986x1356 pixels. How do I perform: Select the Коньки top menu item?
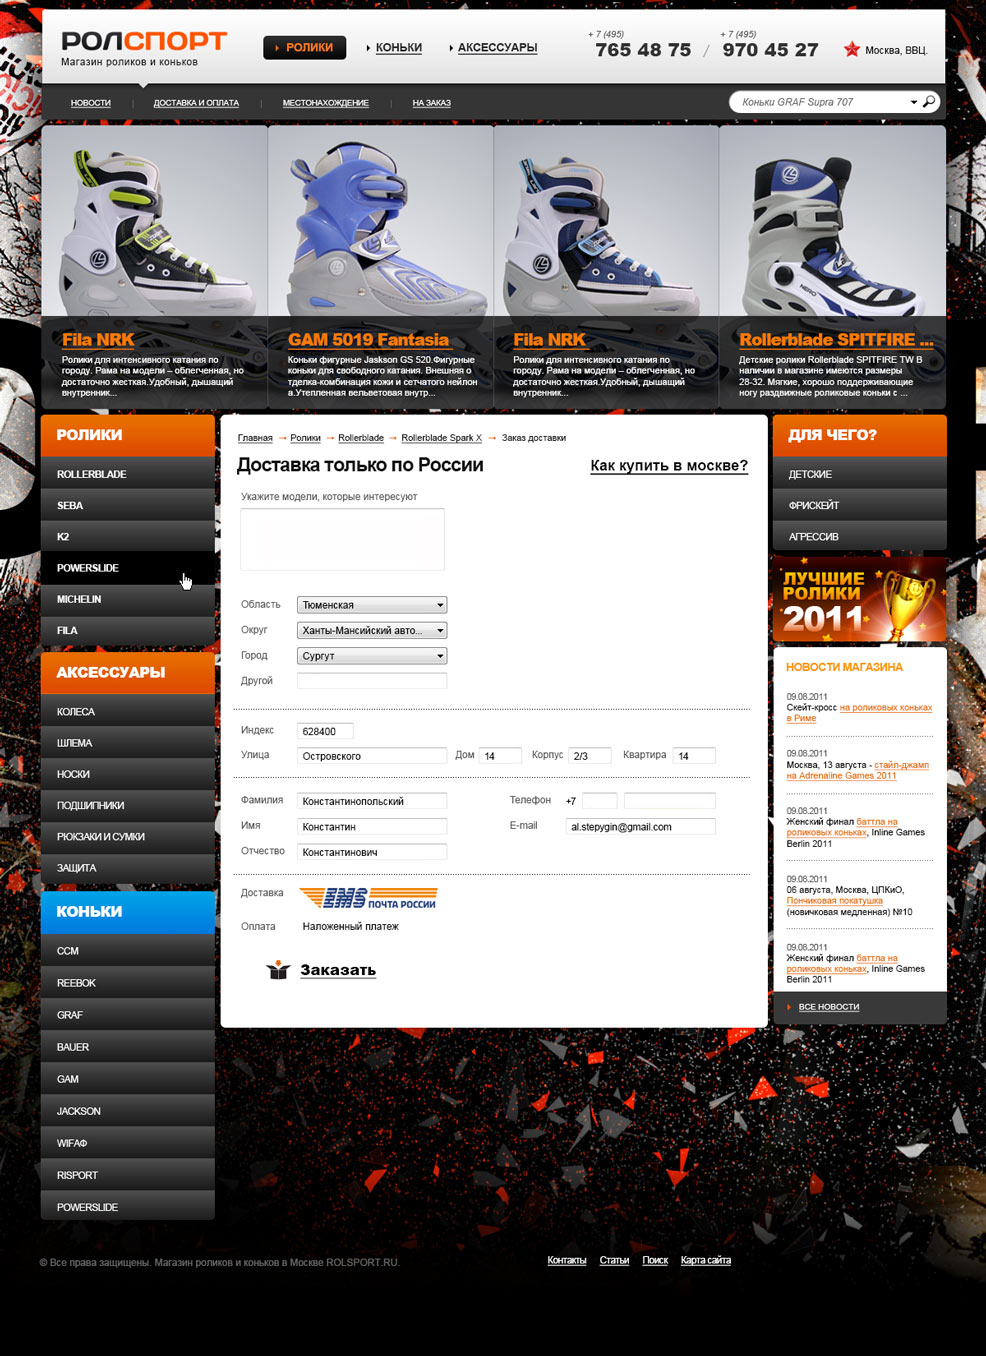tap(398, 48)
